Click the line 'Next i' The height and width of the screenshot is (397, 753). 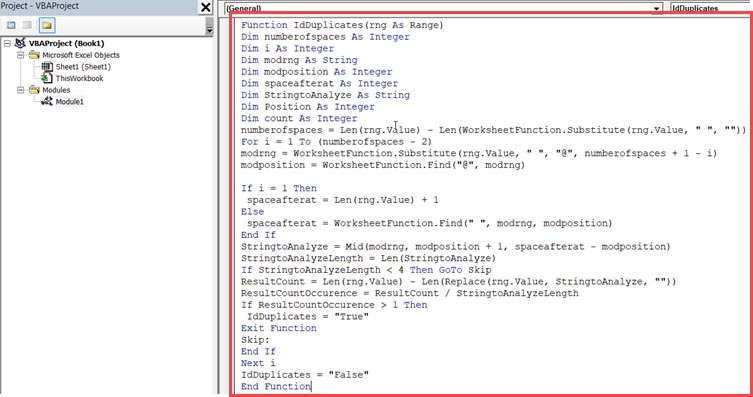(258, 363)
